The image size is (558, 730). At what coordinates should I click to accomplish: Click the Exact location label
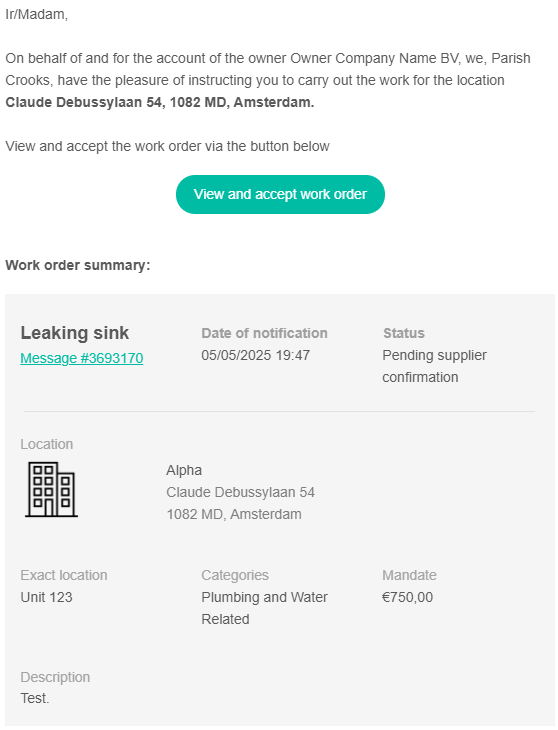64,575
